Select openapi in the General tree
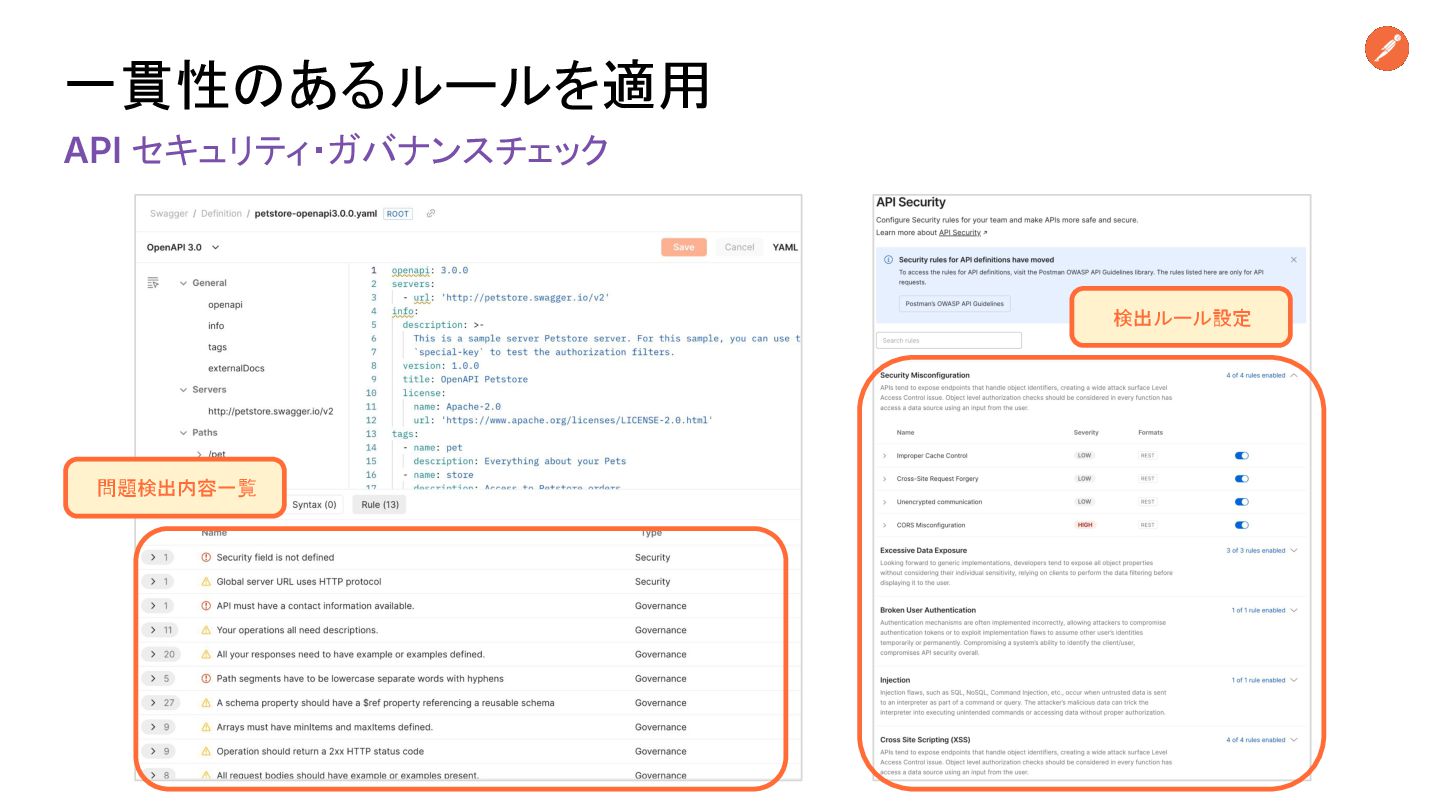This screenshot has height=810, width=1440. click(x=225, y=304)
